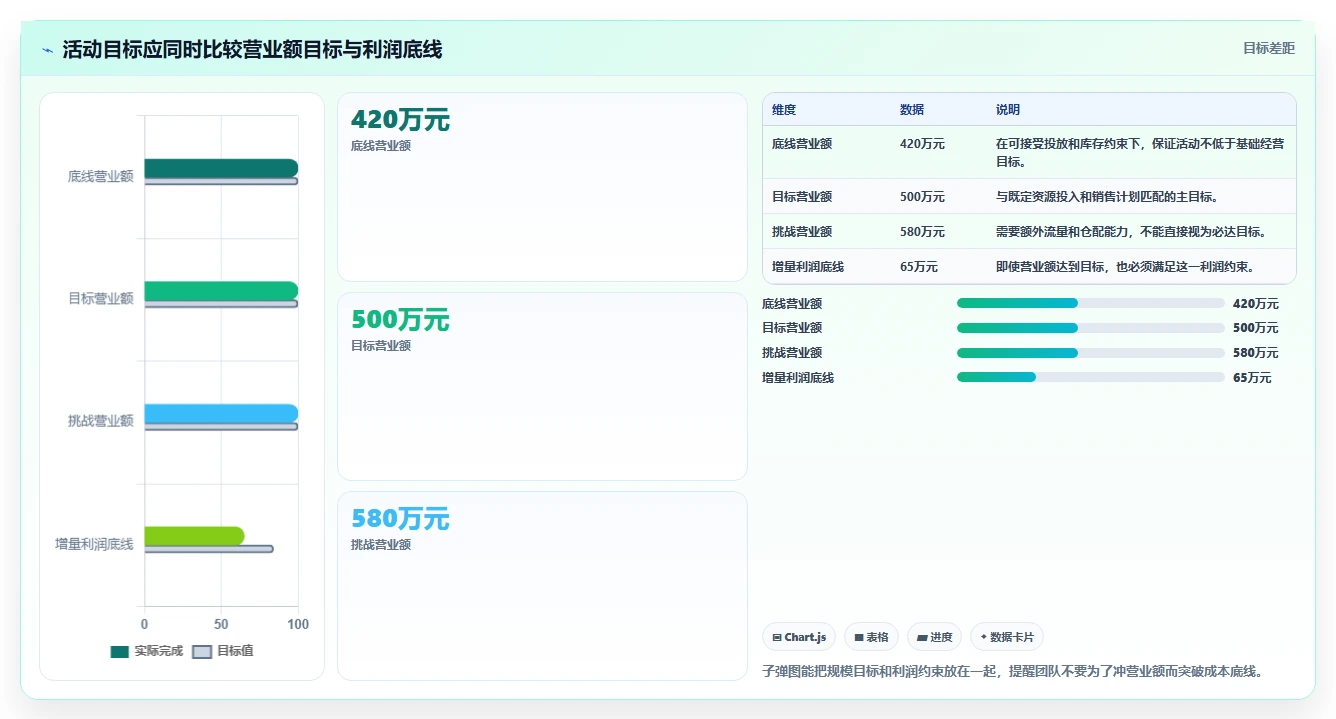
Task: Click the blue 挑战营业额 bar in the chart
Action: [221, 413]
